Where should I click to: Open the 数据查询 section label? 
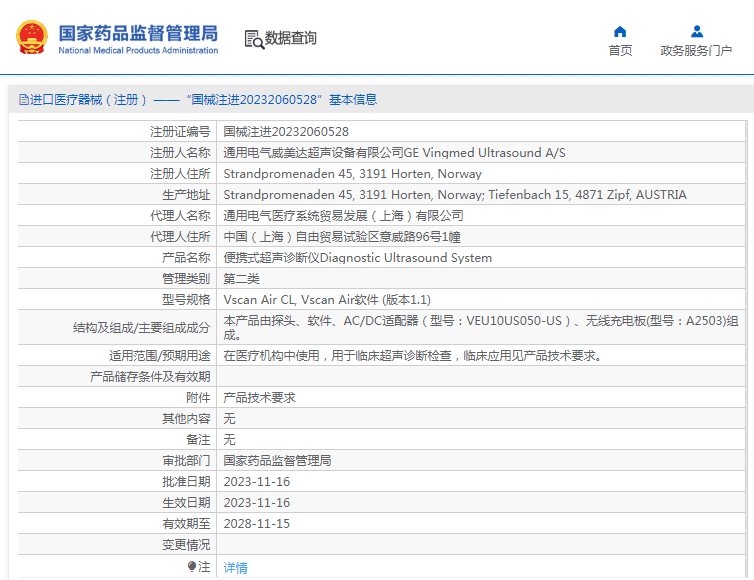[290, 38]
